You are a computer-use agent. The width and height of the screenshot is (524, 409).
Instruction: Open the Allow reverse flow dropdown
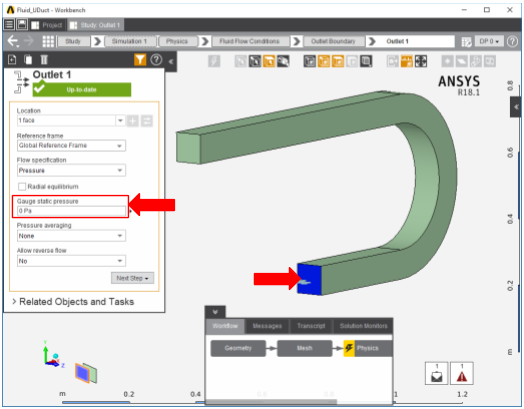(x=71, y=261)
